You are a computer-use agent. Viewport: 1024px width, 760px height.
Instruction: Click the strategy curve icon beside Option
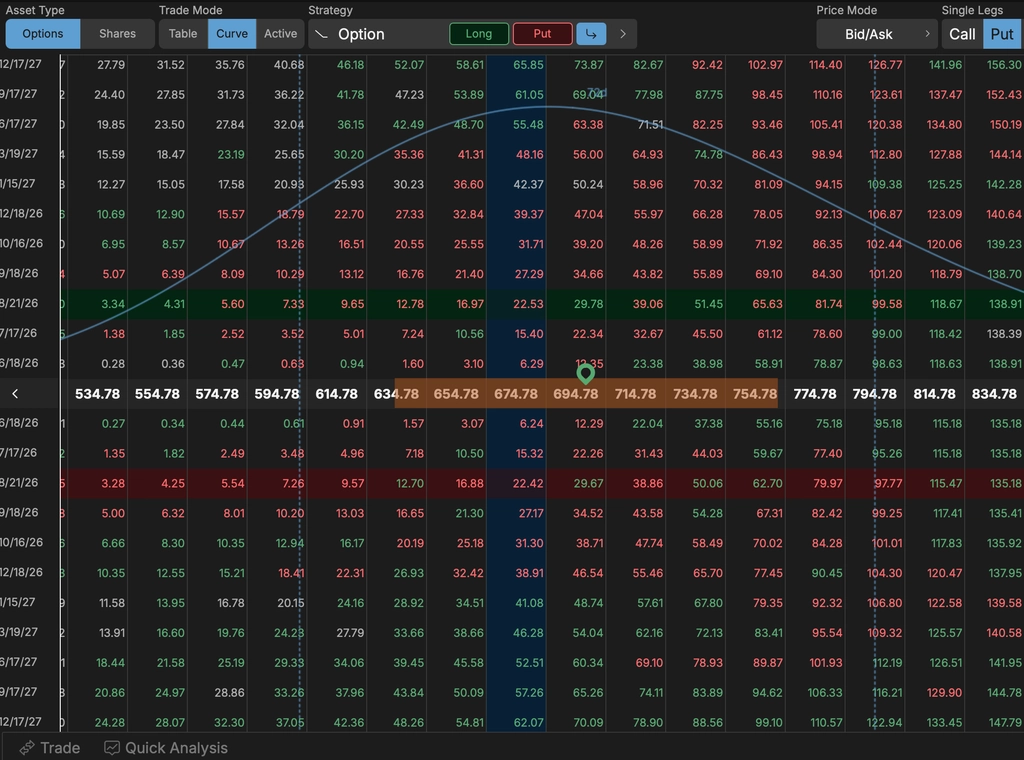(x=321, y=34)
